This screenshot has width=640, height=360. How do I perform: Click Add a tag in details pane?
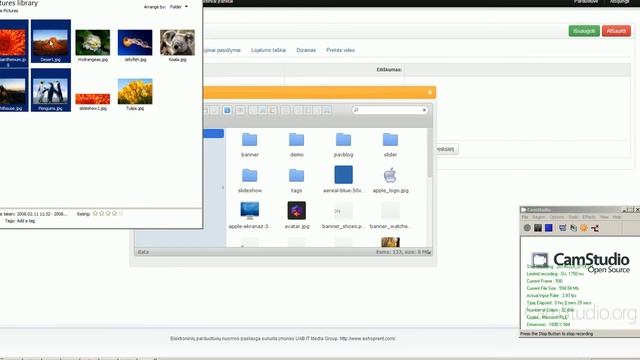click(26, 221)
